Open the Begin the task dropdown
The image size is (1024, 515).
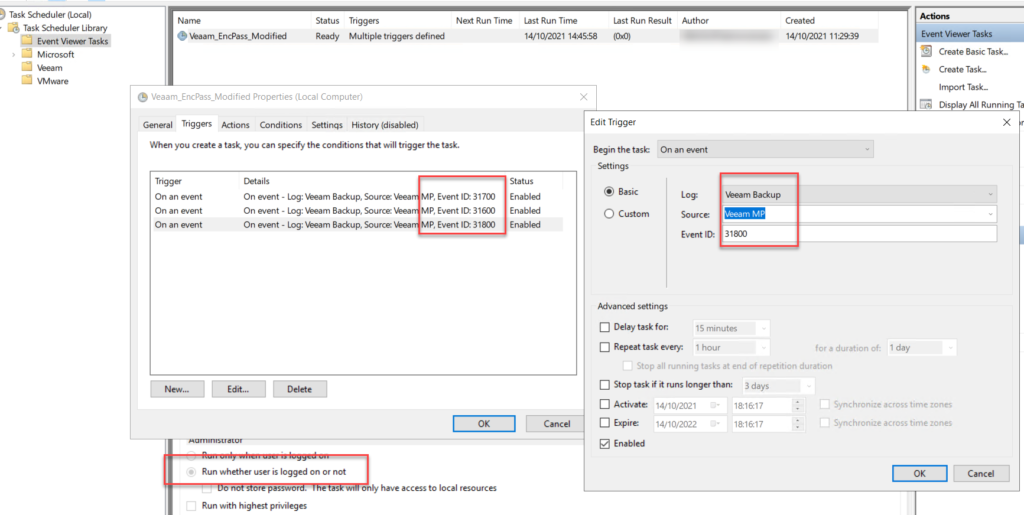click(765, 149)
